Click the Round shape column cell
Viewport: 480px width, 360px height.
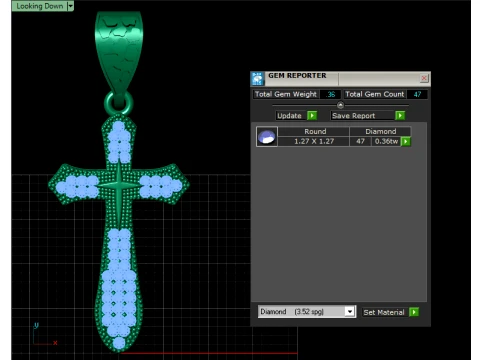pos(314,131)
